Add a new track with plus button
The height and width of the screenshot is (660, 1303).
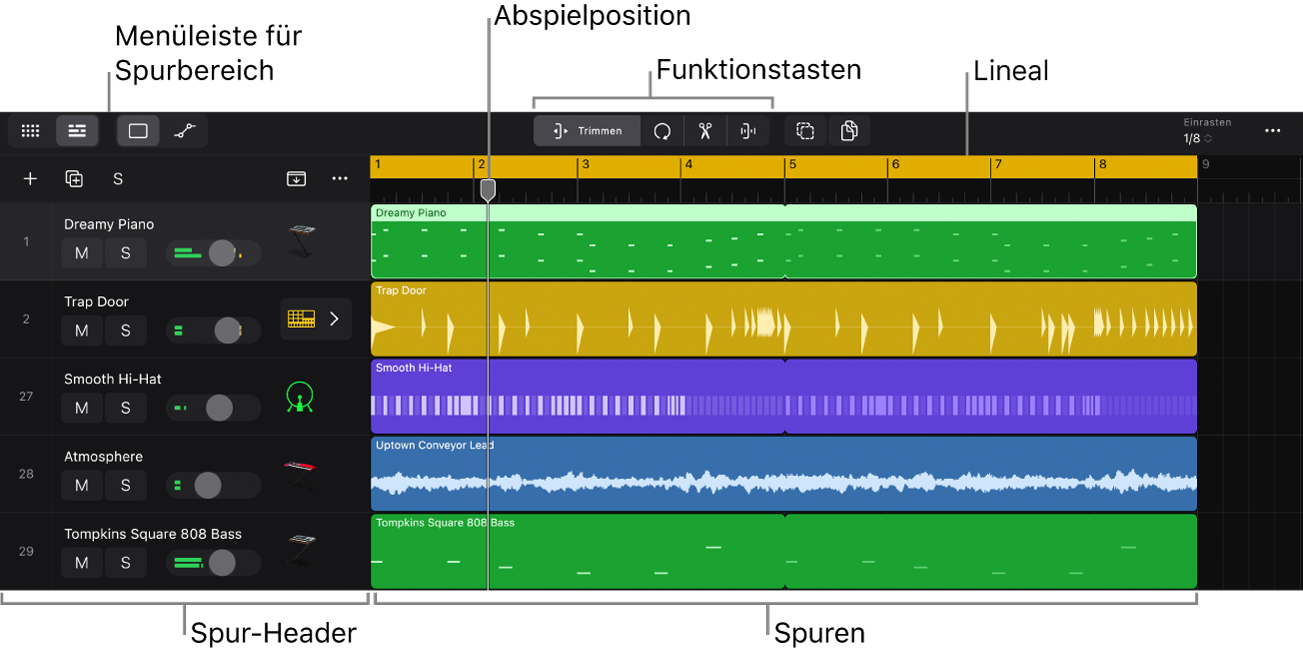tap(30, 179)
